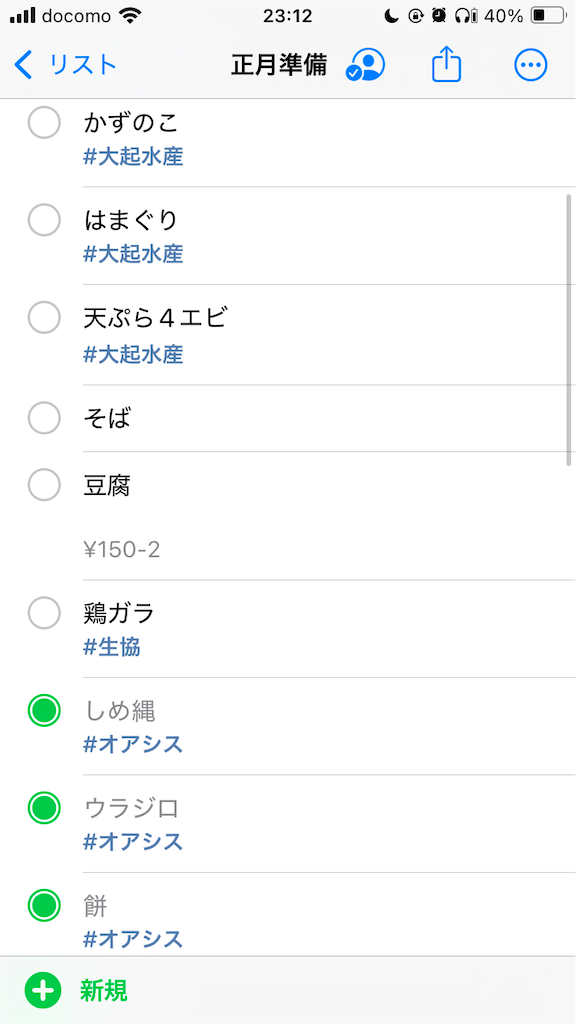Open the shared list collaborators icon
Image resolution: width=576 pixels, height=1024 pixels.
point(366,65)
